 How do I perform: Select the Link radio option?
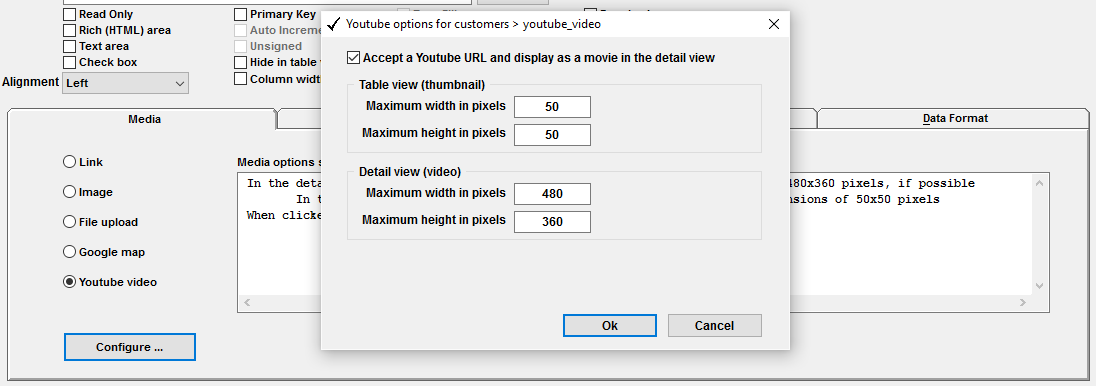[69, 162]
